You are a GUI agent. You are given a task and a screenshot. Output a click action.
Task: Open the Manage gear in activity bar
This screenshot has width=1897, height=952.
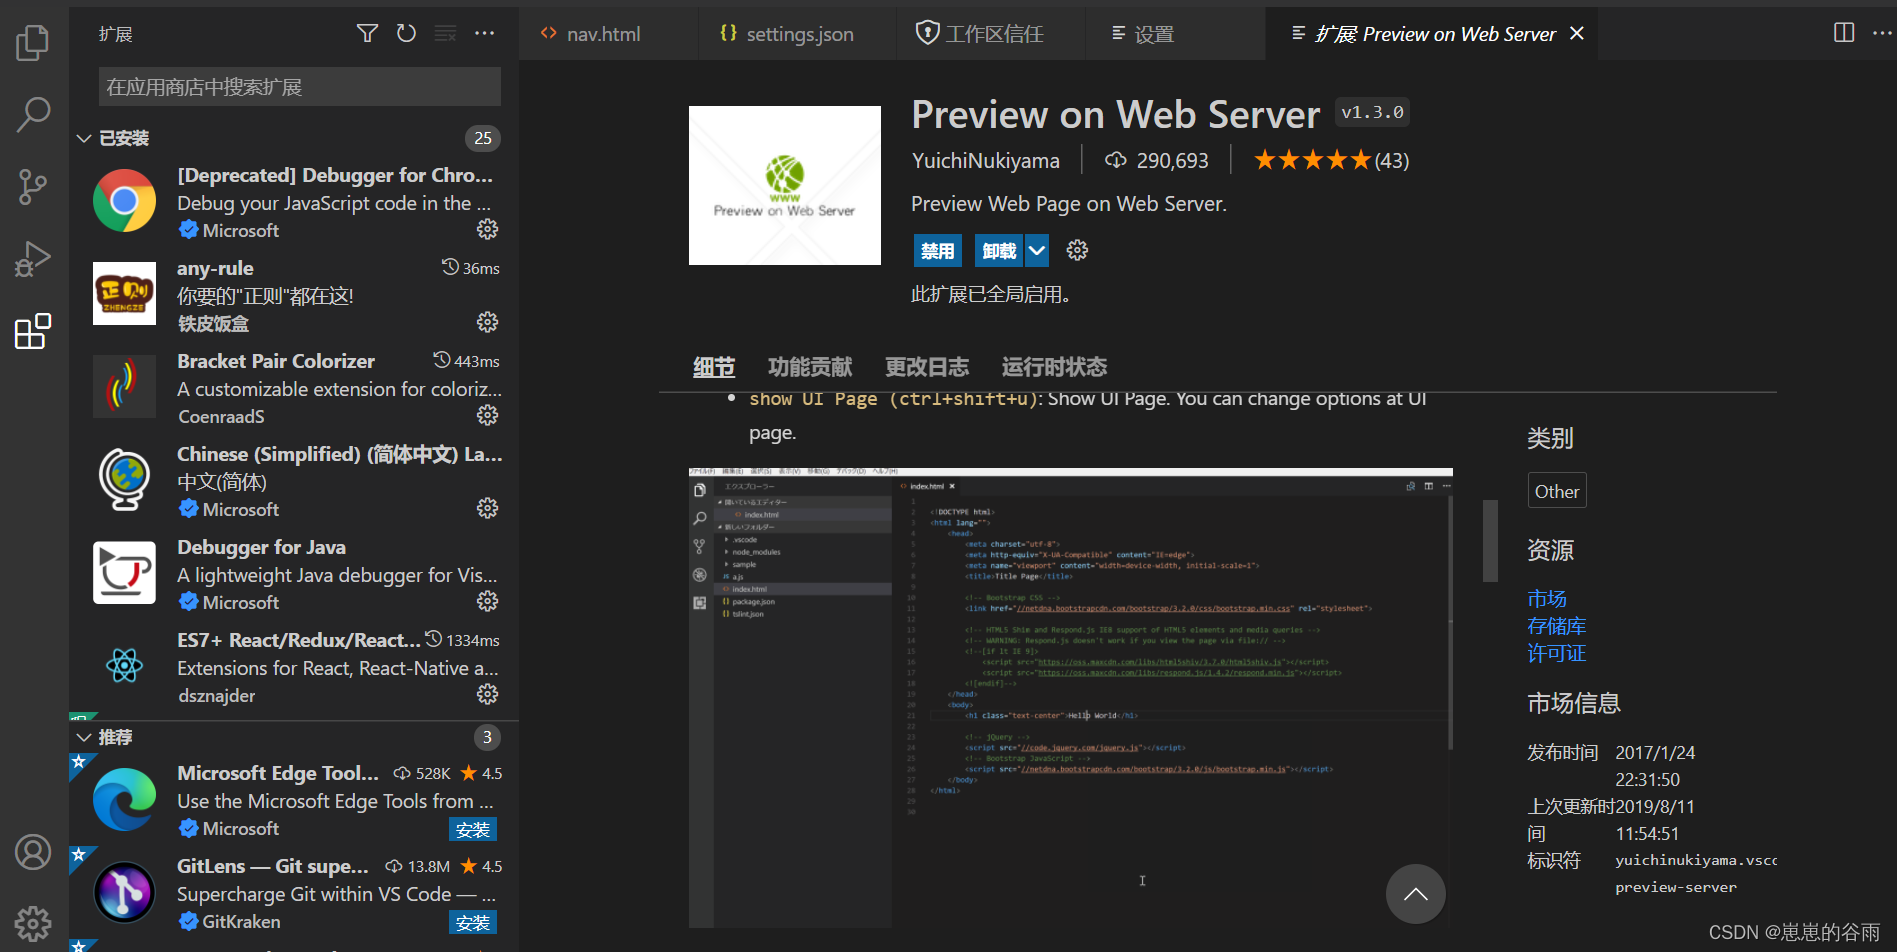pos(33,924)
